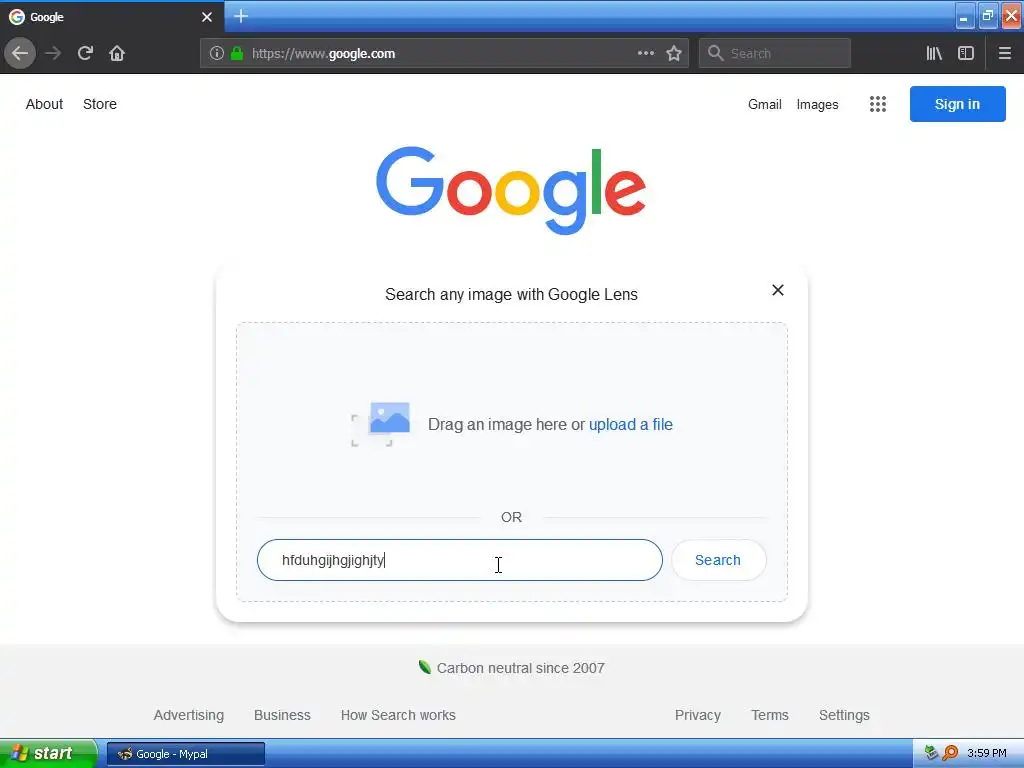Open the Advertising footer link
1024x768 pixels.
coord(189,715)
